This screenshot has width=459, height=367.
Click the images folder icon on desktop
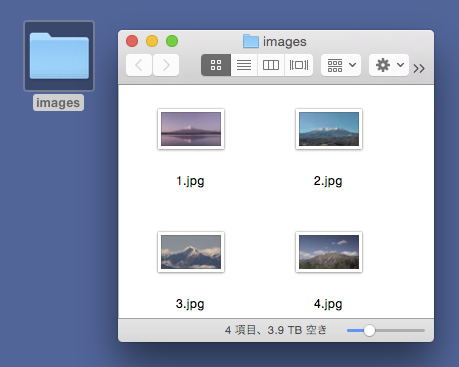[x=59, y=56]
